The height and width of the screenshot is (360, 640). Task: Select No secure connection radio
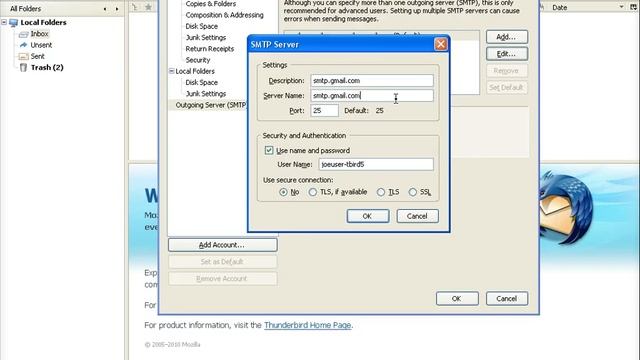point(283,192)
